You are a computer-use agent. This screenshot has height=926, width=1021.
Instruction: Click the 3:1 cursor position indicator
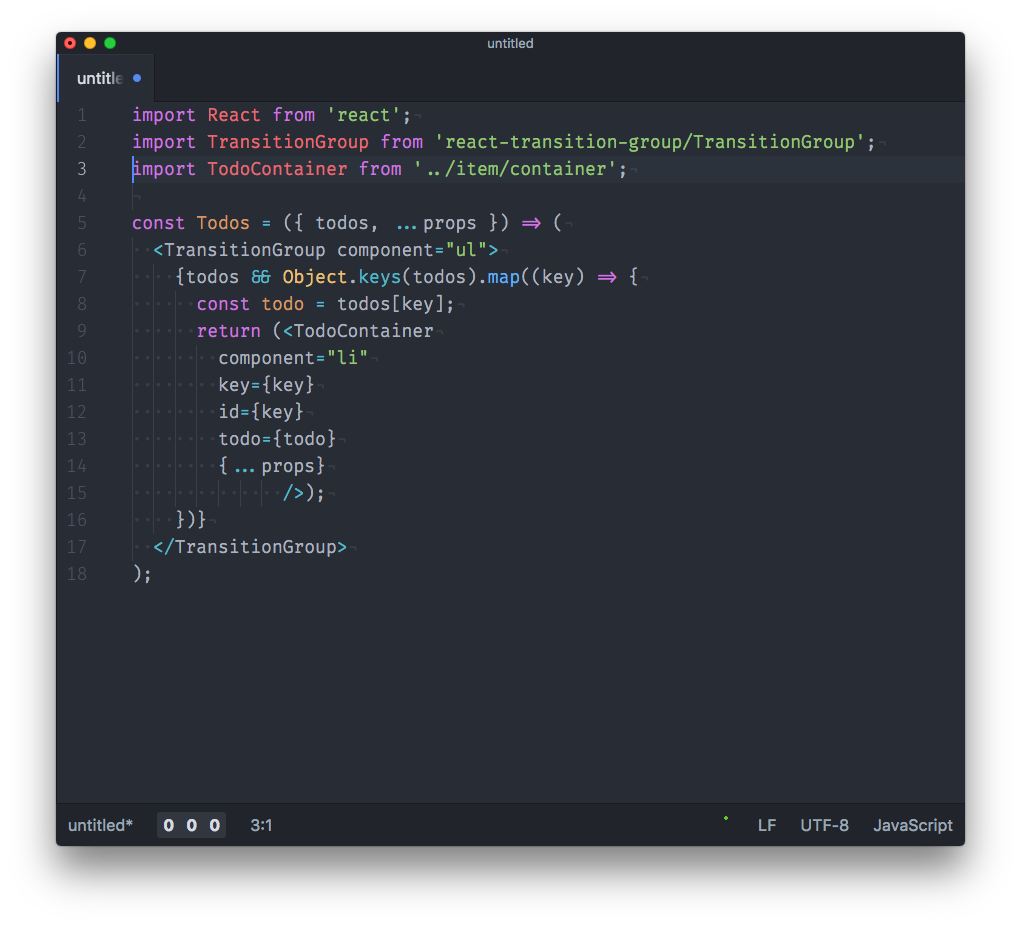(x=261, y=825)
